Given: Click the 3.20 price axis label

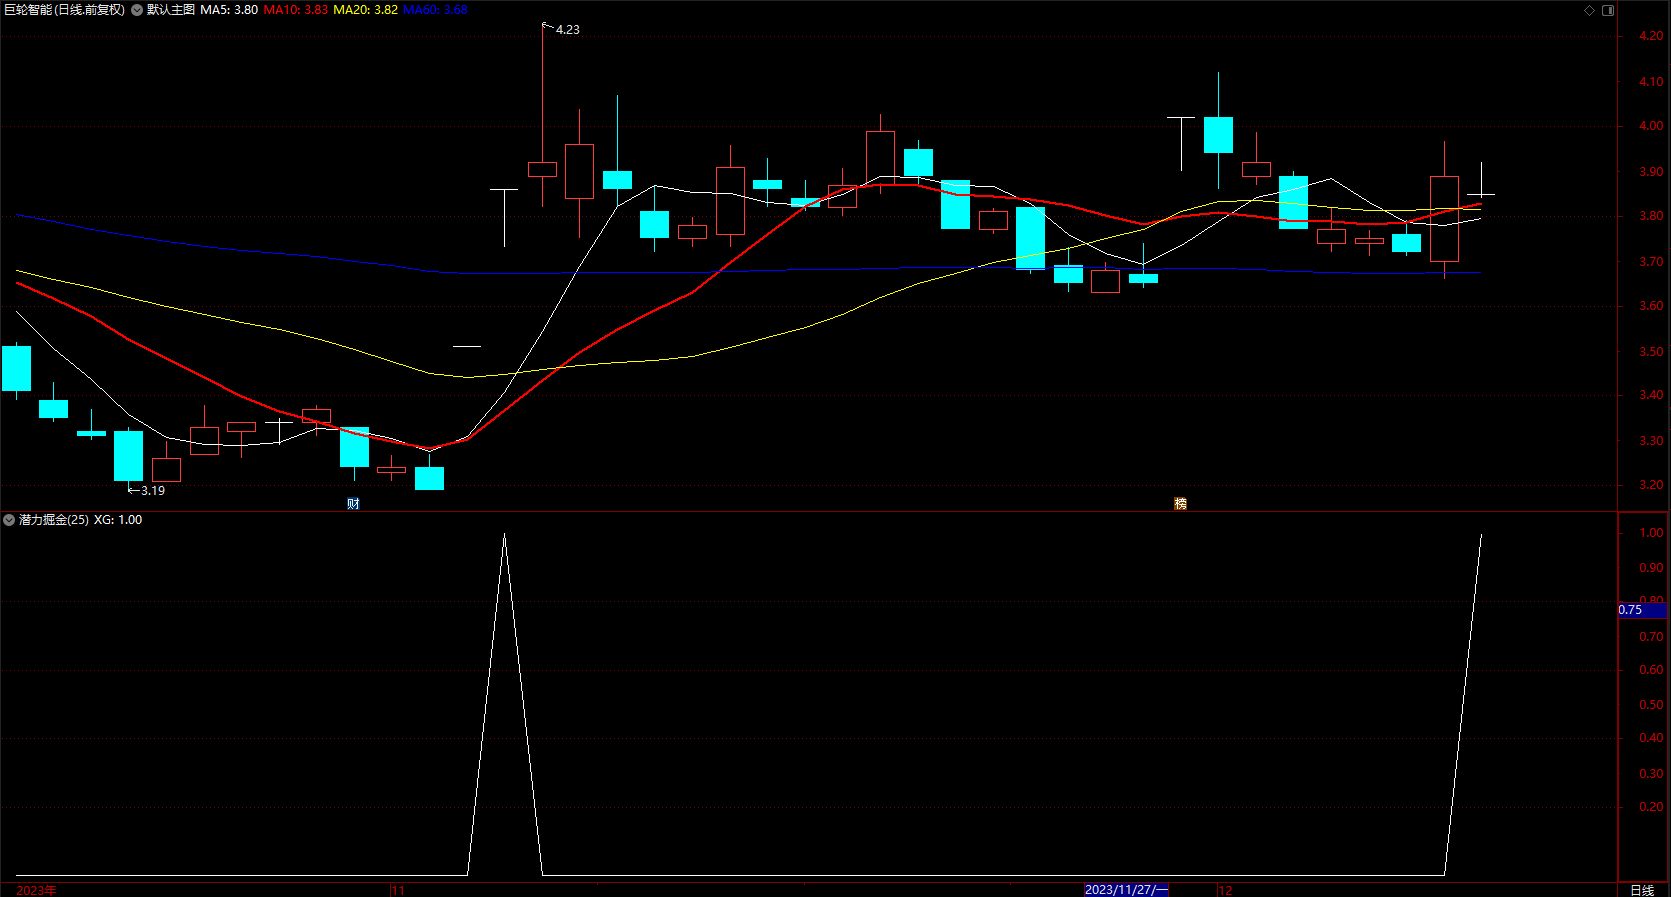Looking at the screenshot, I should click(1651, 485).
